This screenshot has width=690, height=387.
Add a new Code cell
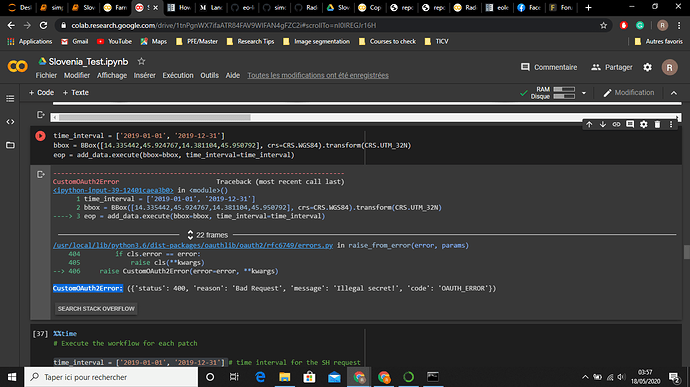(x=41, y=92)
